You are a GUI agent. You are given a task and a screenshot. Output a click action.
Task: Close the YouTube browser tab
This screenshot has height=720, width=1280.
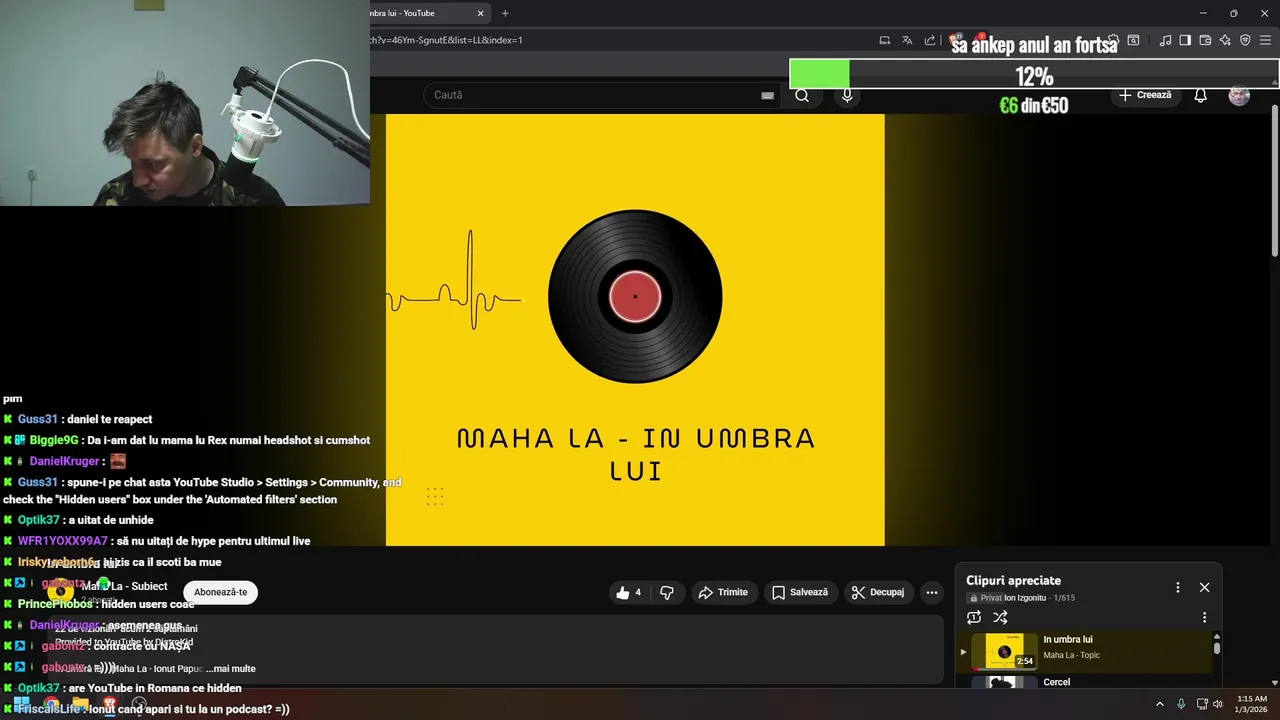pos(480,13)
